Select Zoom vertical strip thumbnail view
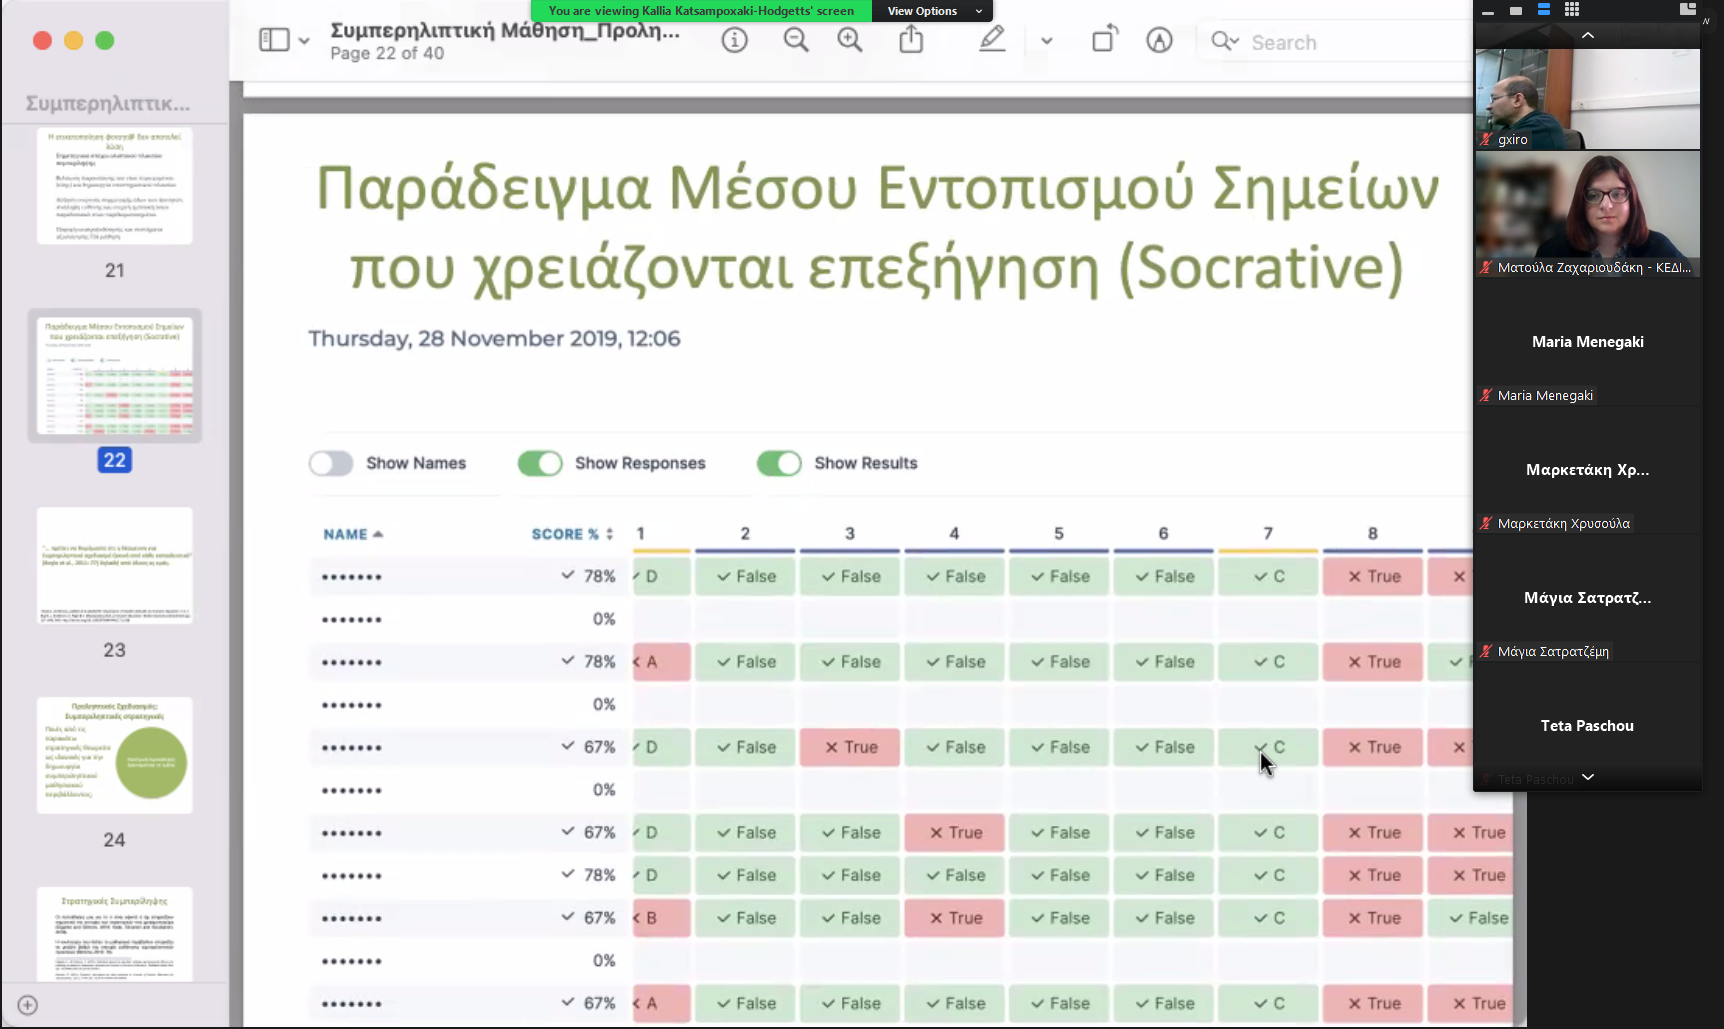This screenshot has height=1029, width=1724. 1544,10
